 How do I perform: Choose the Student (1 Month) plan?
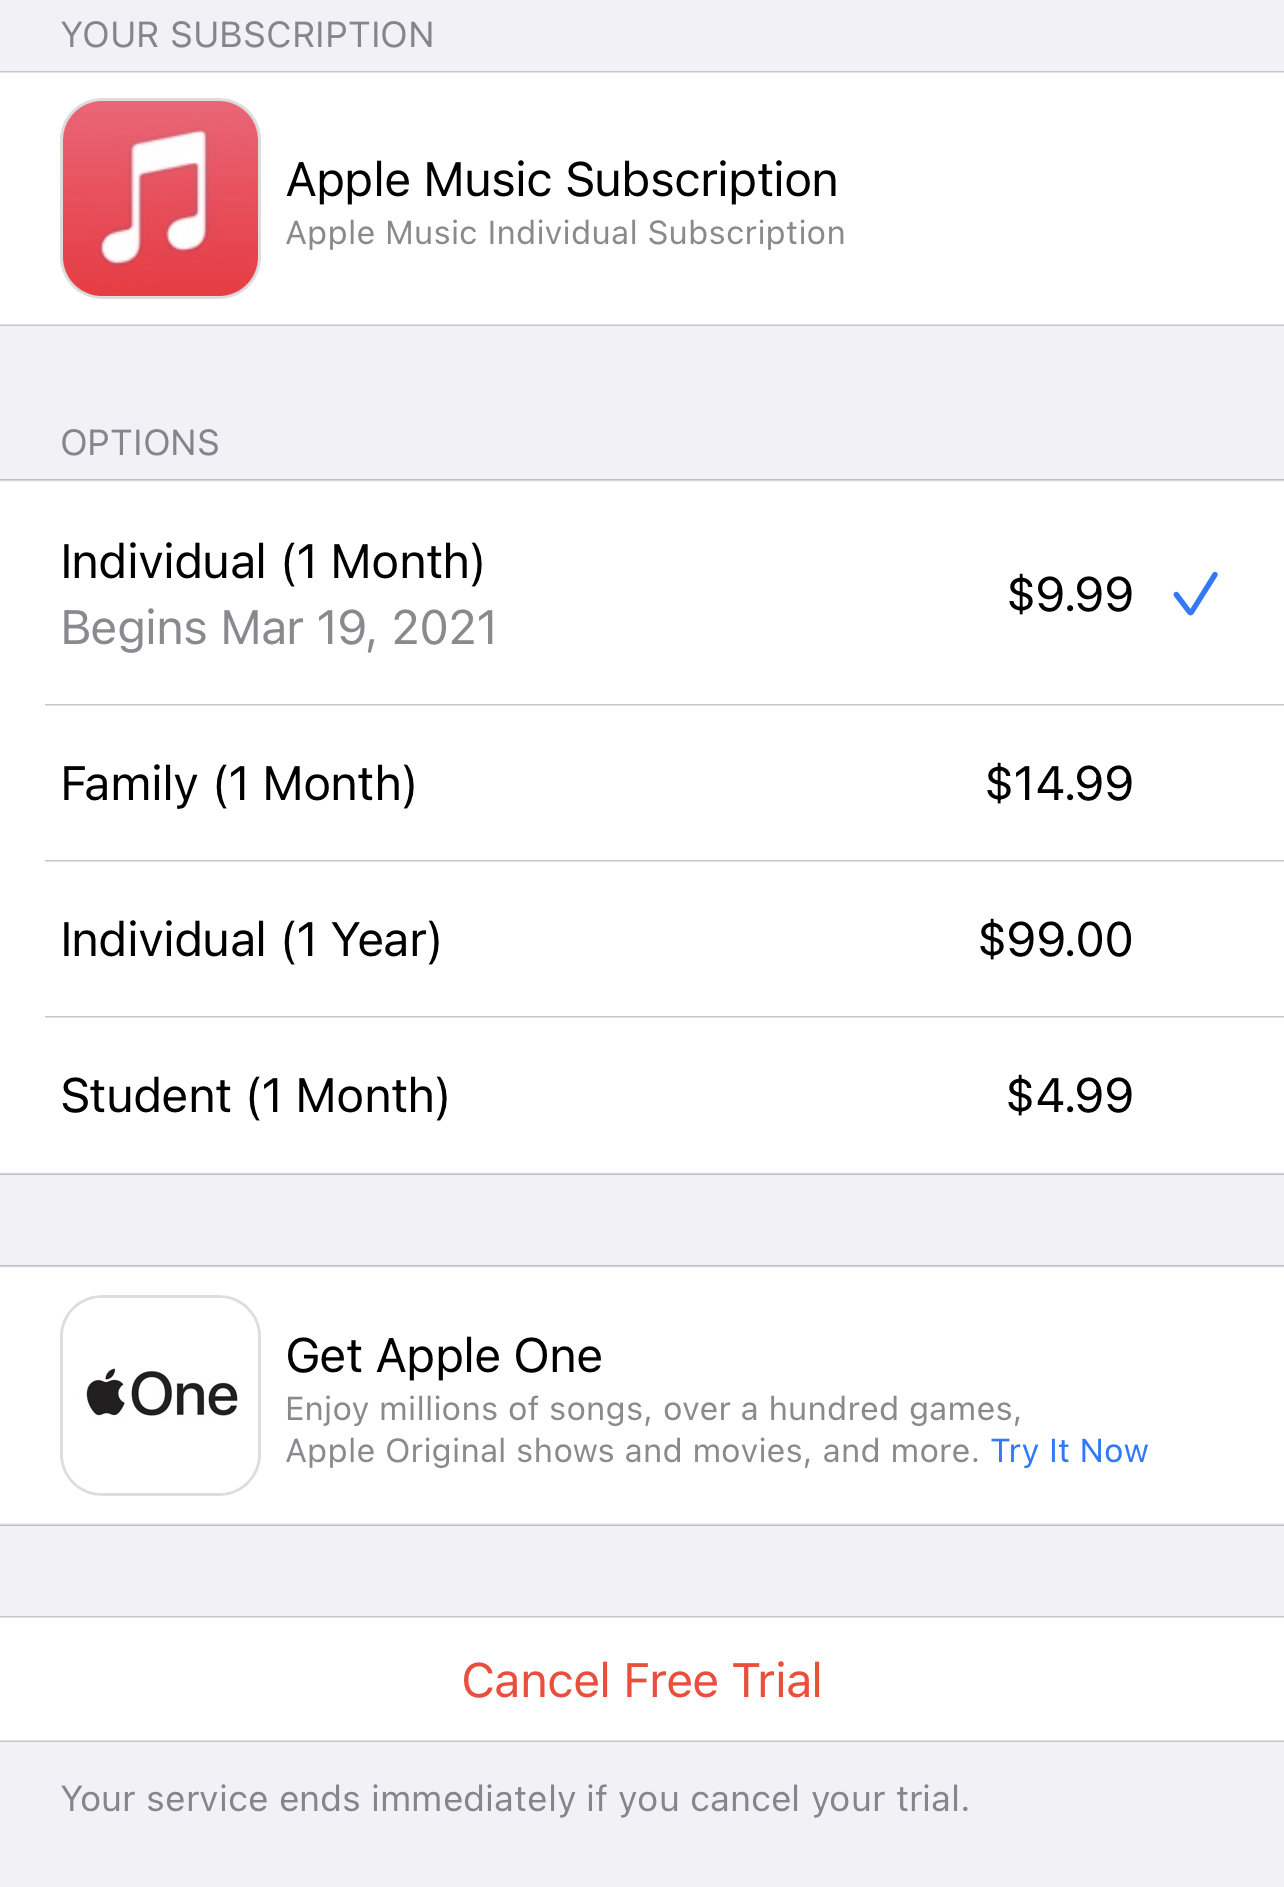tap(255, 1096)
